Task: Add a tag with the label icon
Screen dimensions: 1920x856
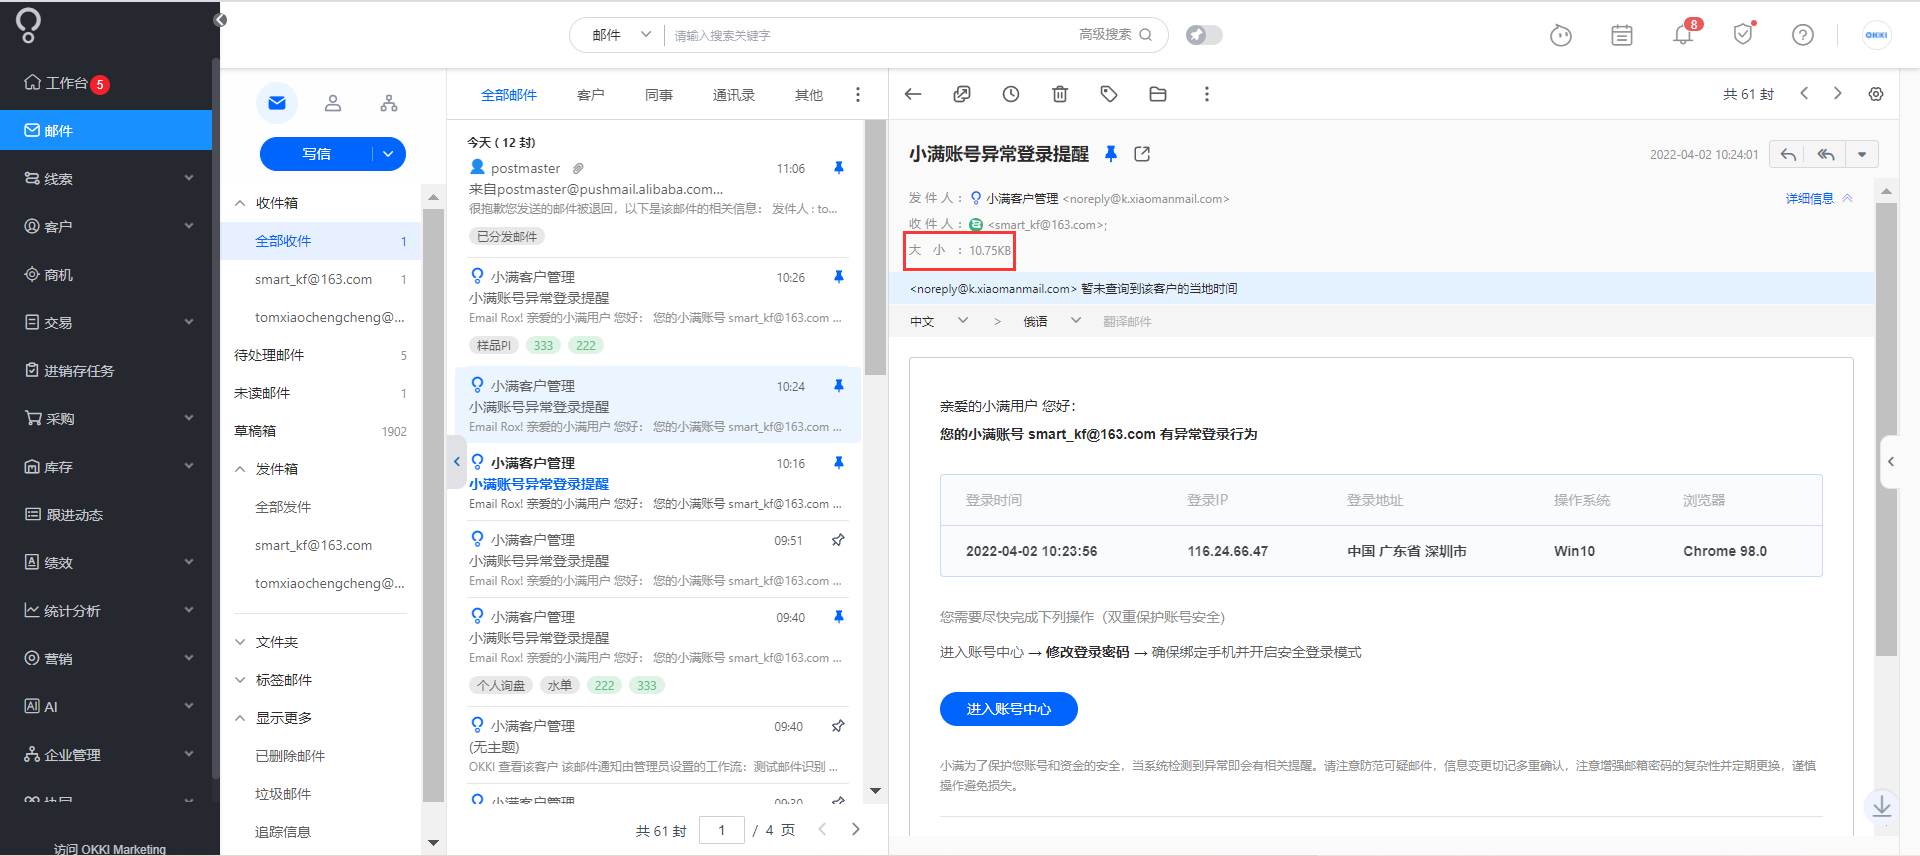Action: [1109, 94]
